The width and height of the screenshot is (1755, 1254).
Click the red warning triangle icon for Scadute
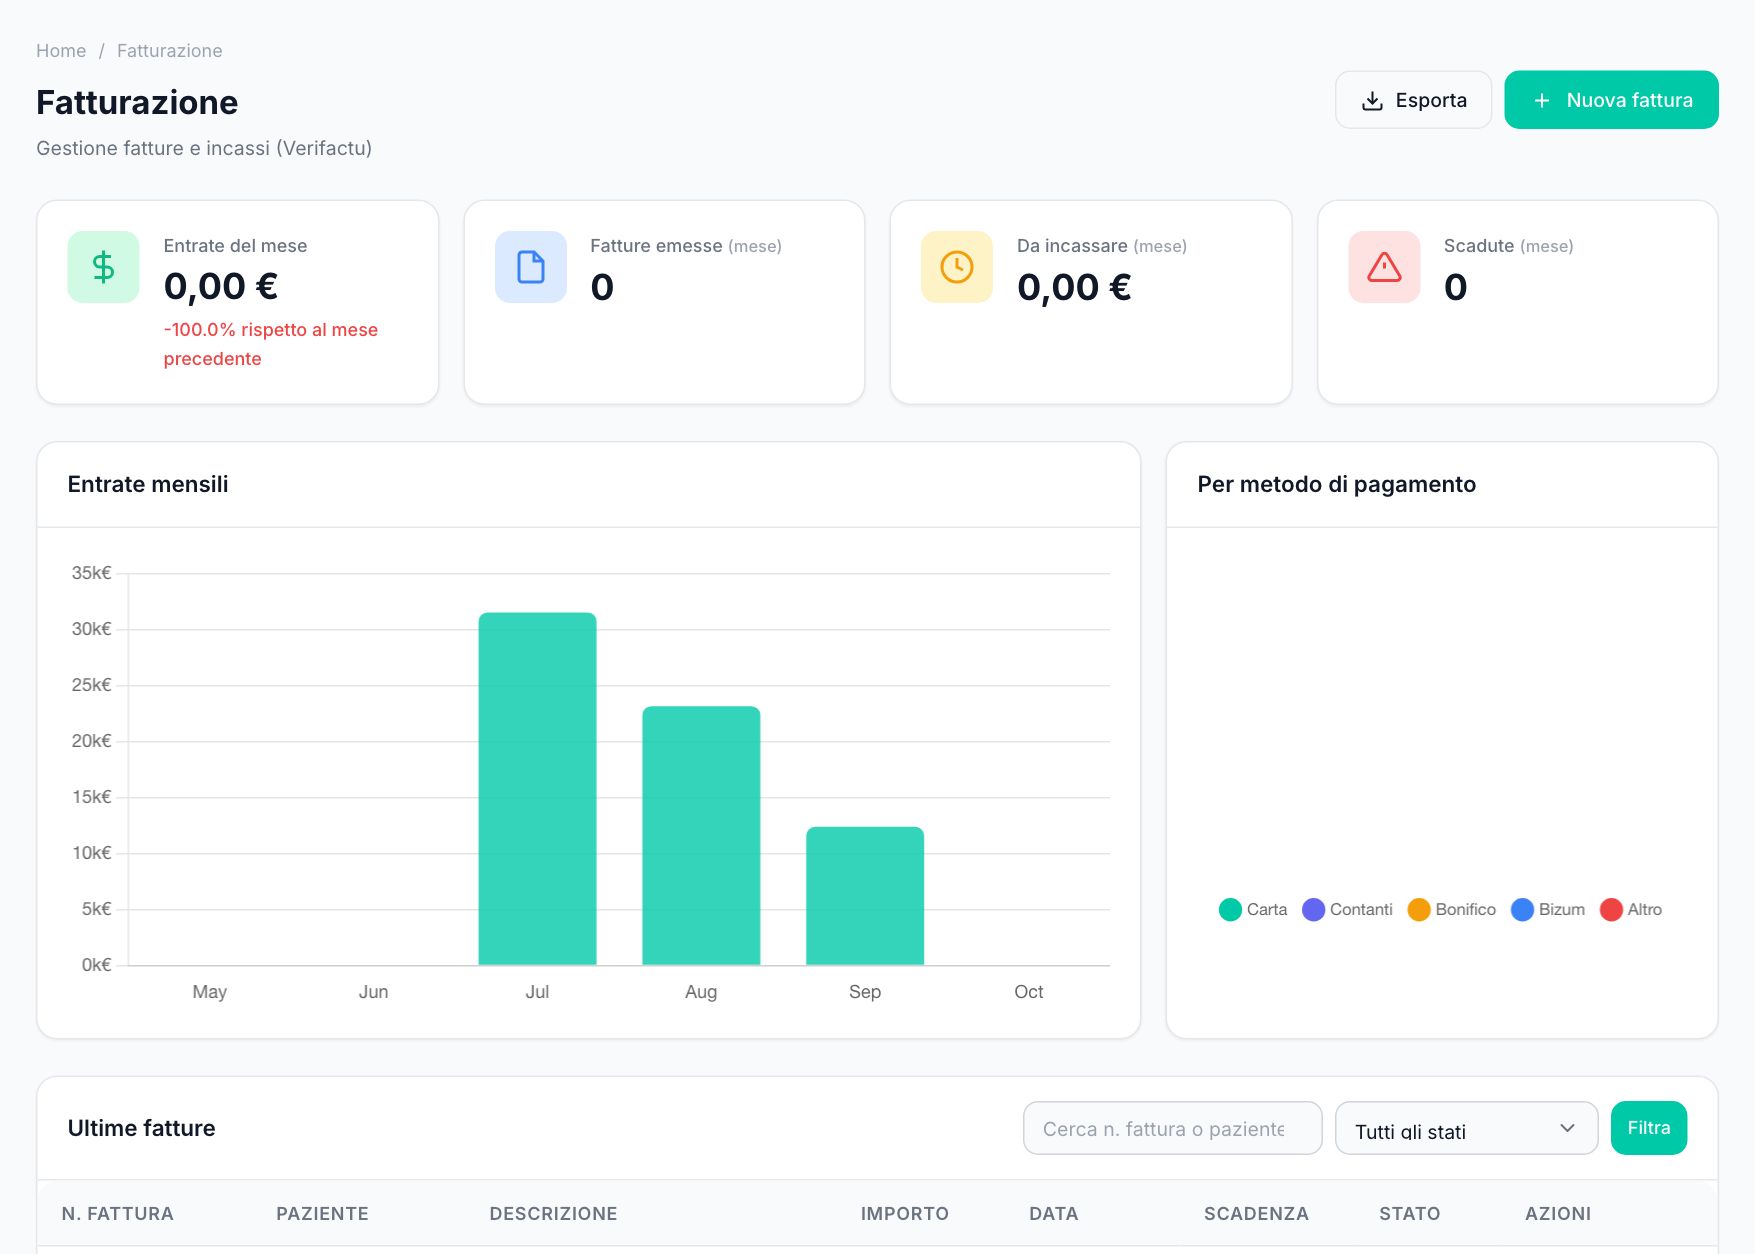pos(1384,267)
